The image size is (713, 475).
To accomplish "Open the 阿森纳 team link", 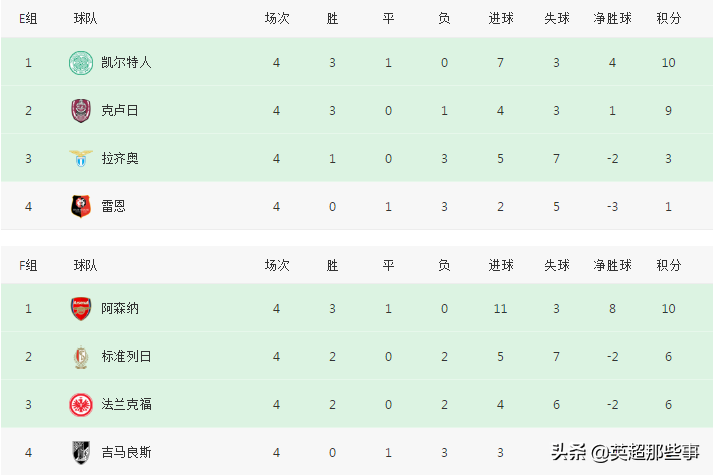I will 120,308.
